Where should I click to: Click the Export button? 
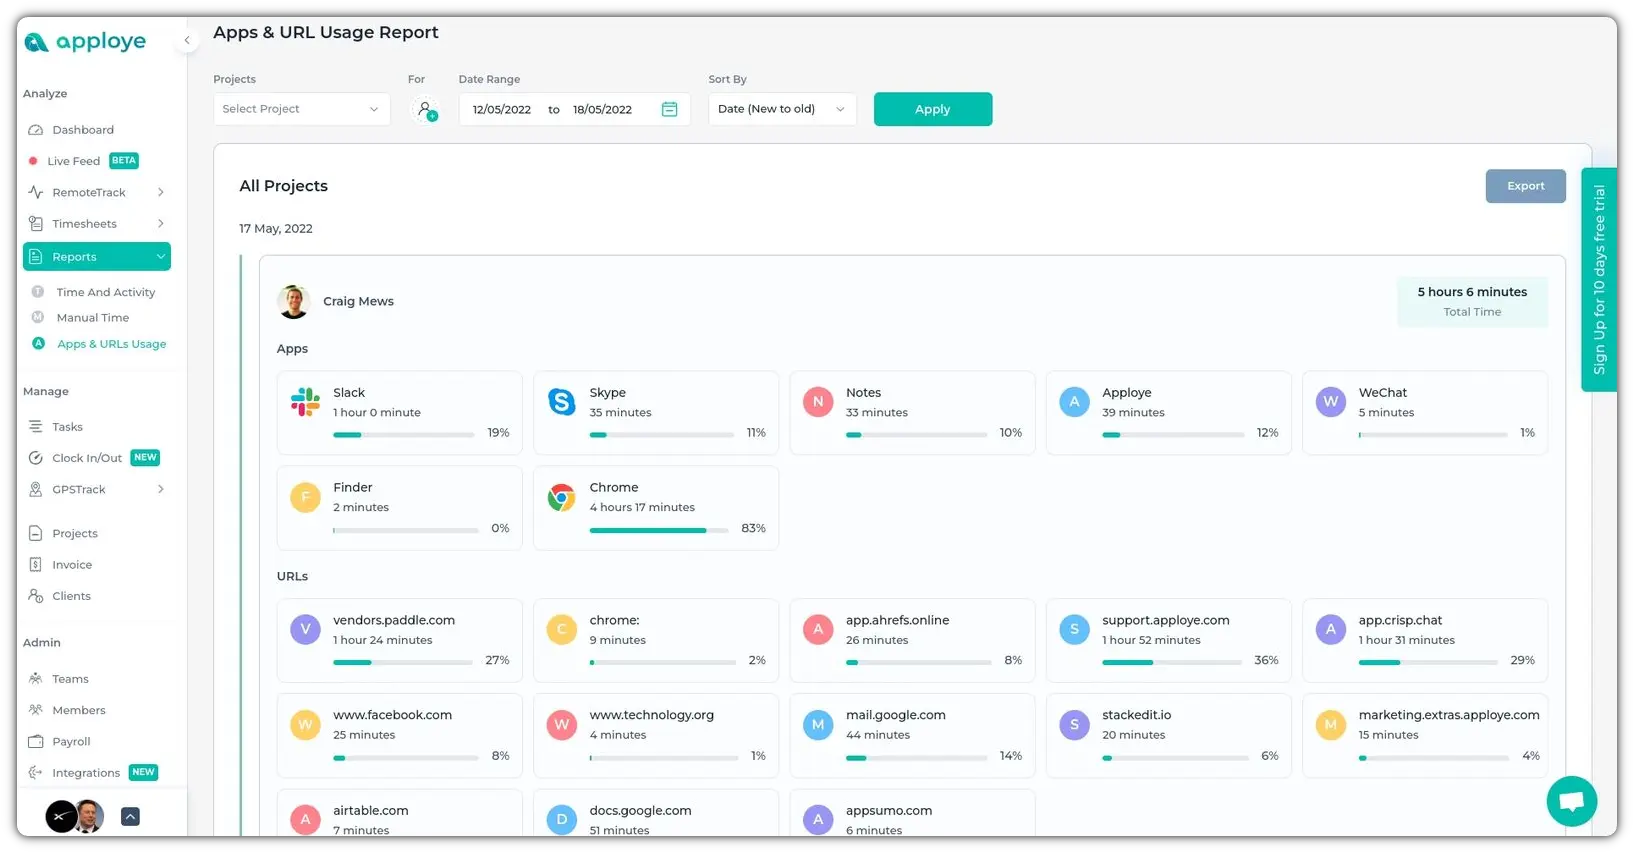[x=1525, y=186]
